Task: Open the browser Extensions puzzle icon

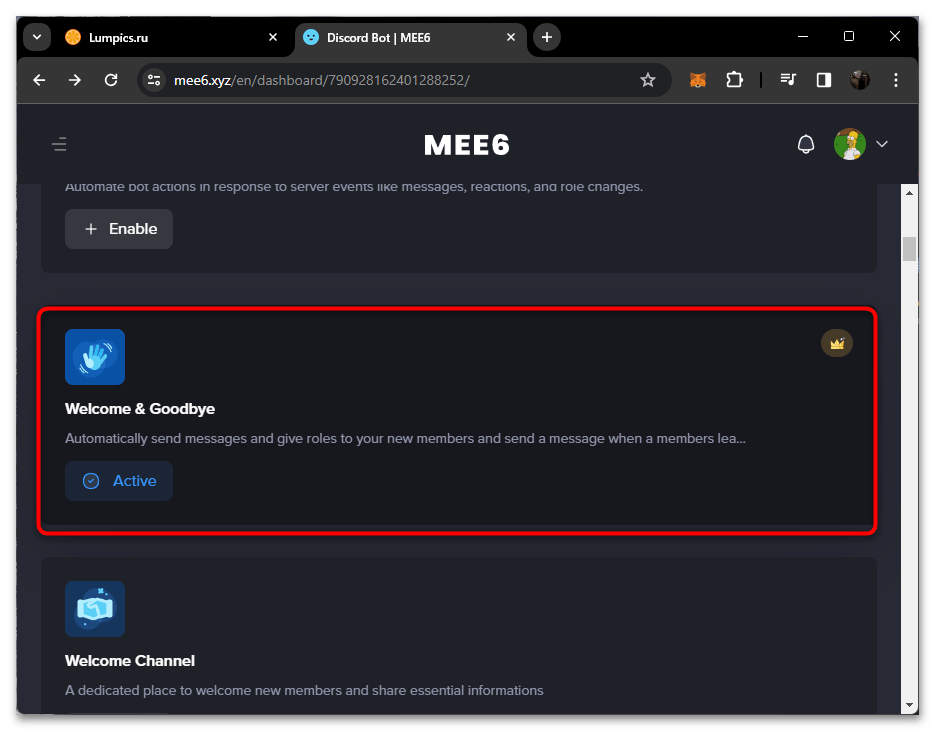Action: [735, 80]
